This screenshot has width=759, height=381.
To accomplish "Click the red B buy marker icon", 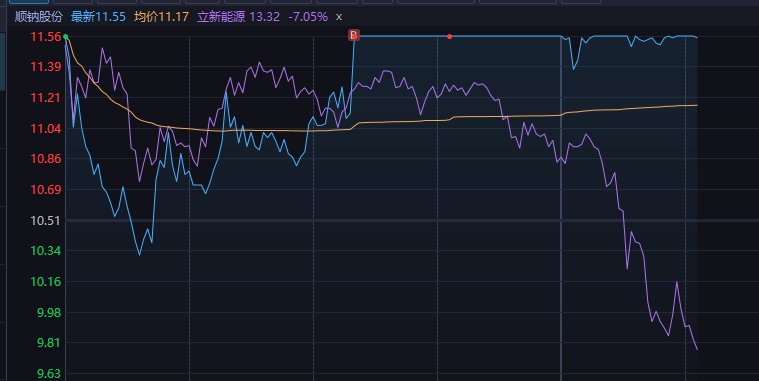I will tap(354, 35).
